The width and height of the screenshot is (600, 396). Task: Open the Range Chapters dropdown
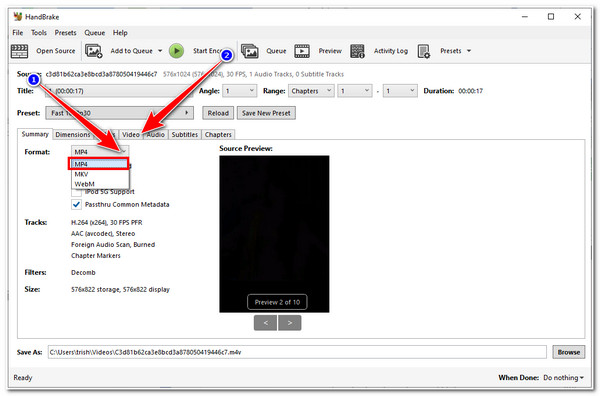click(x=311, y=91)
